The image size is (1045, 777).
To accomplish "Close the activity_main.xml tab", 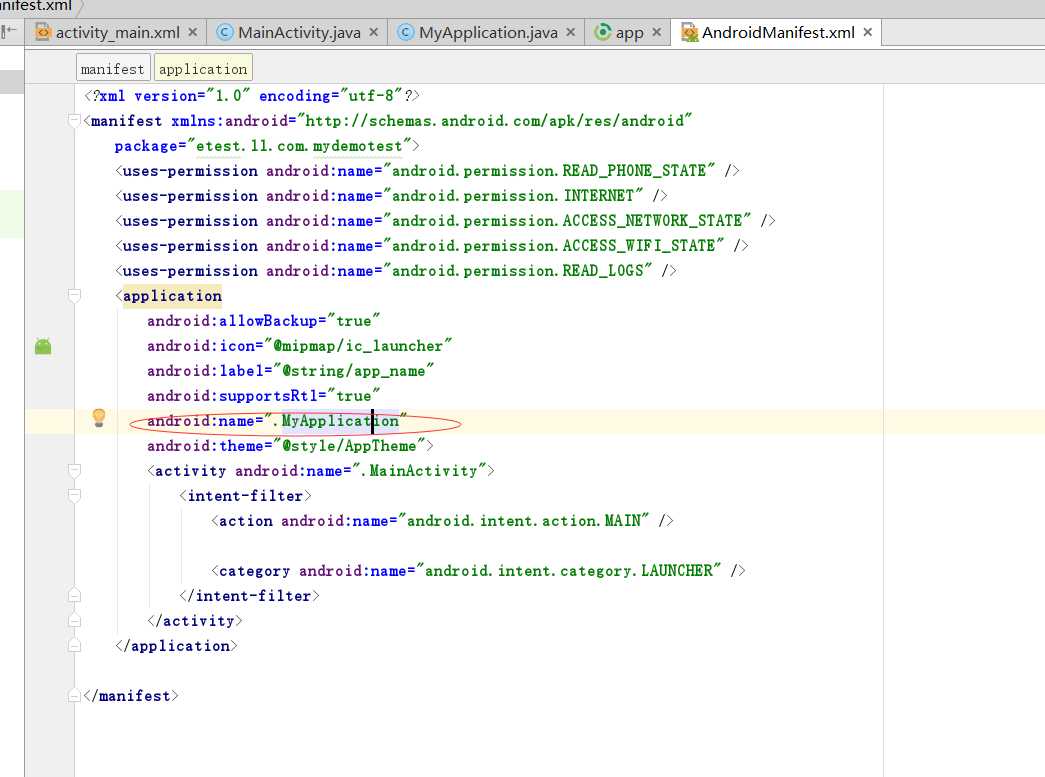I will point(193,32).
